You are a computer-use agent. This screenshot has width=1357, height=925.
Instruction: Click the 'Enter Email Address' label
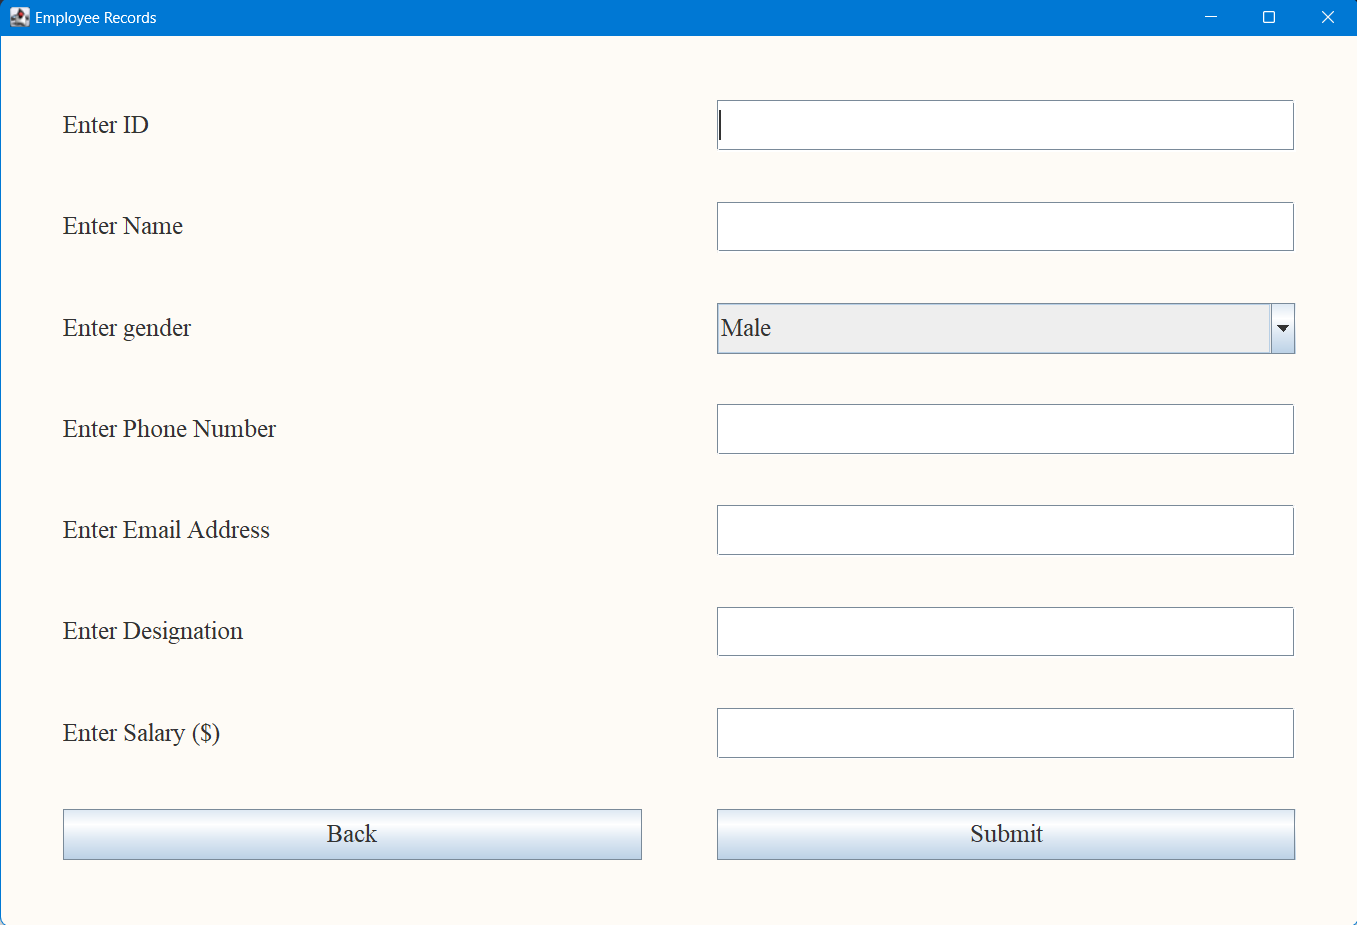166,530
